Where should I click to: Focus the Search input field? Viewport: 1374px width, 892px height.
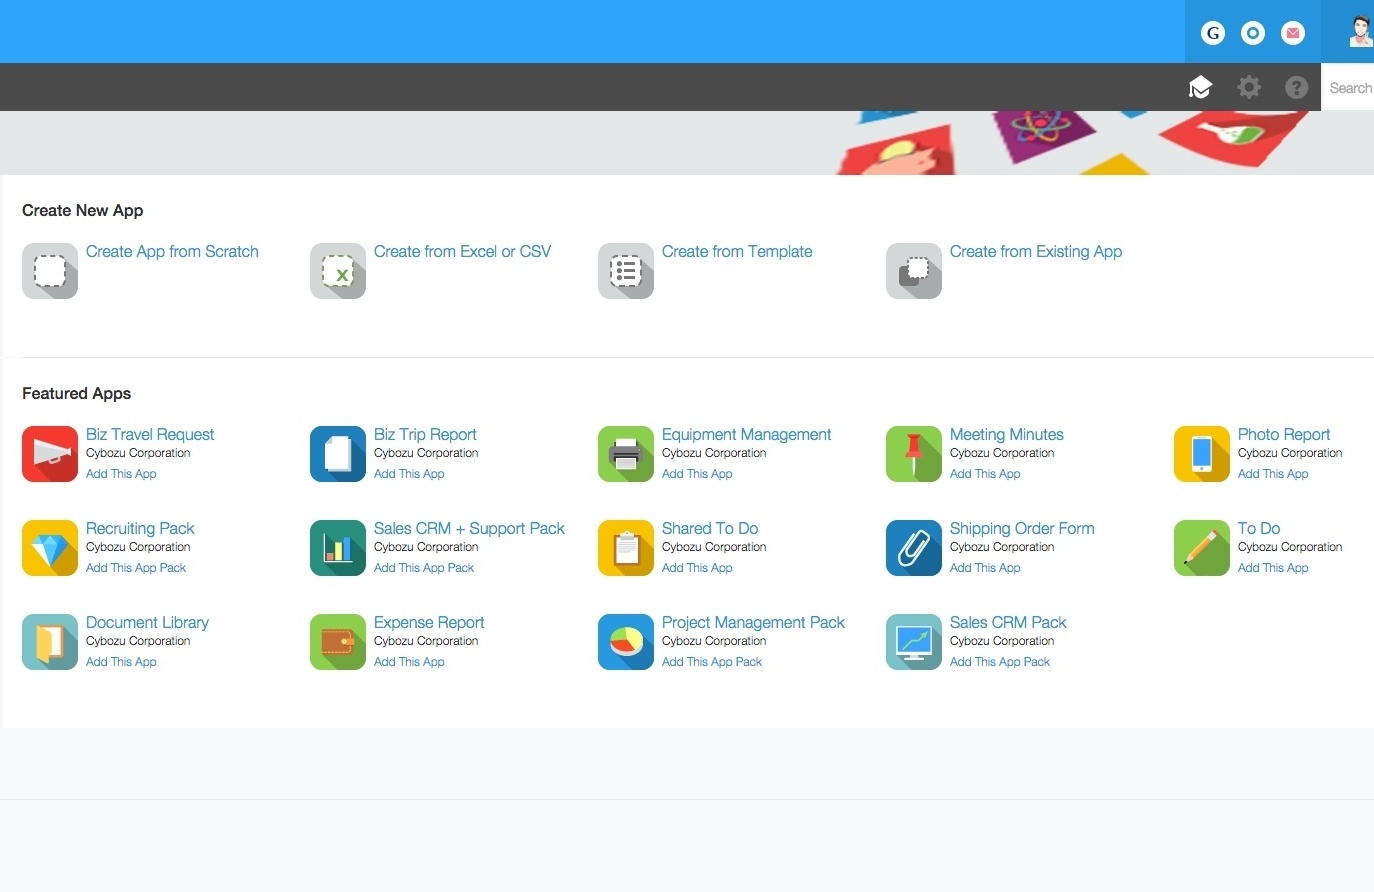pyautogui.click(x=1350, y=88)
